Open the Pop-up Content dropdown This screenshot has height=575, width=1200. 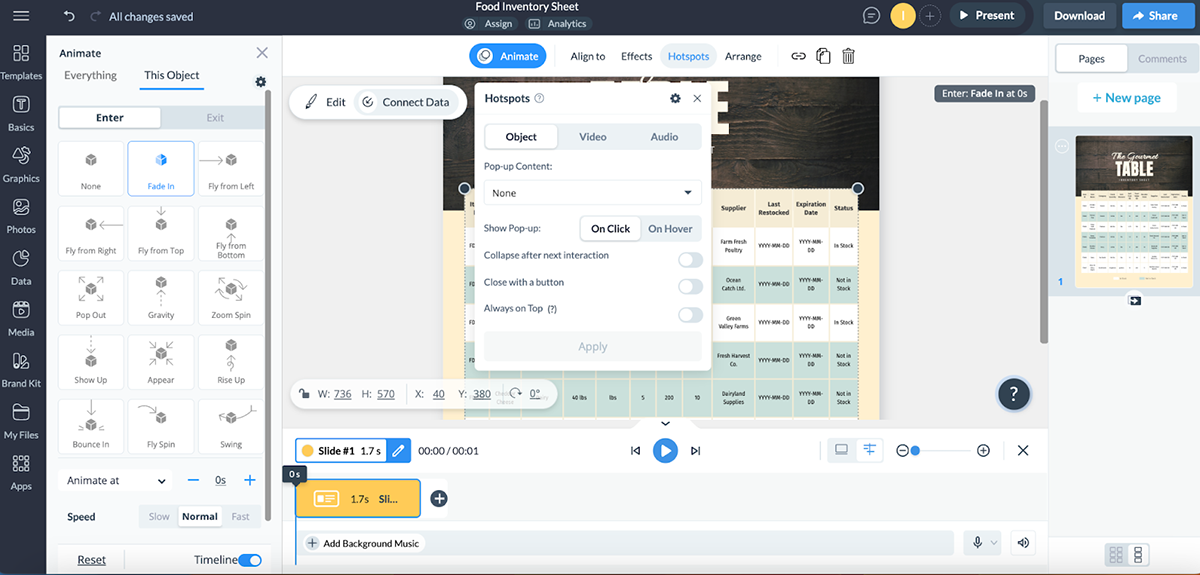593,193
